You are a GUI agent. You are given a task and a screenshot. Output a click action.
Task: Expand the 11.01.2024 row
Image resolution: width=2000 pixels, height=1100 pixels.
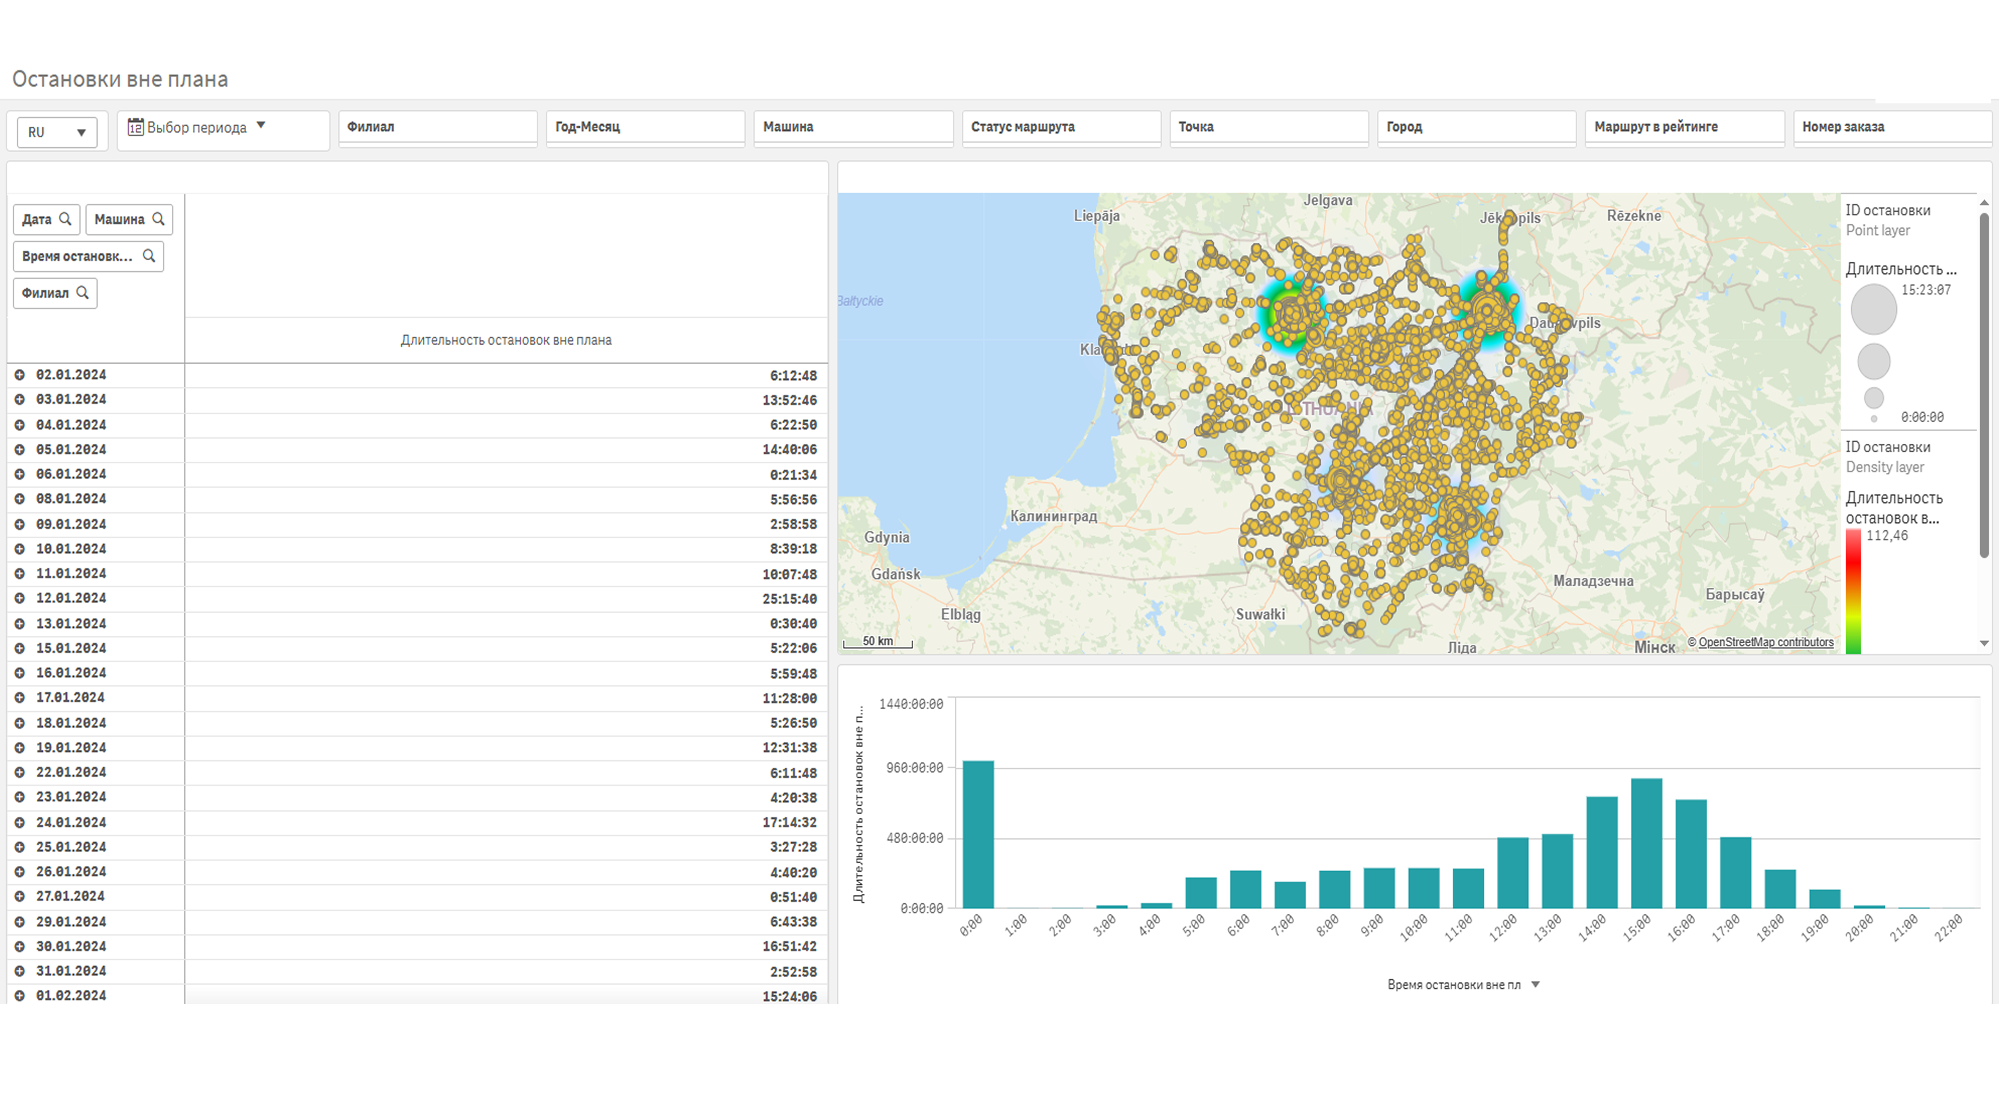click(x=19, y=574)
